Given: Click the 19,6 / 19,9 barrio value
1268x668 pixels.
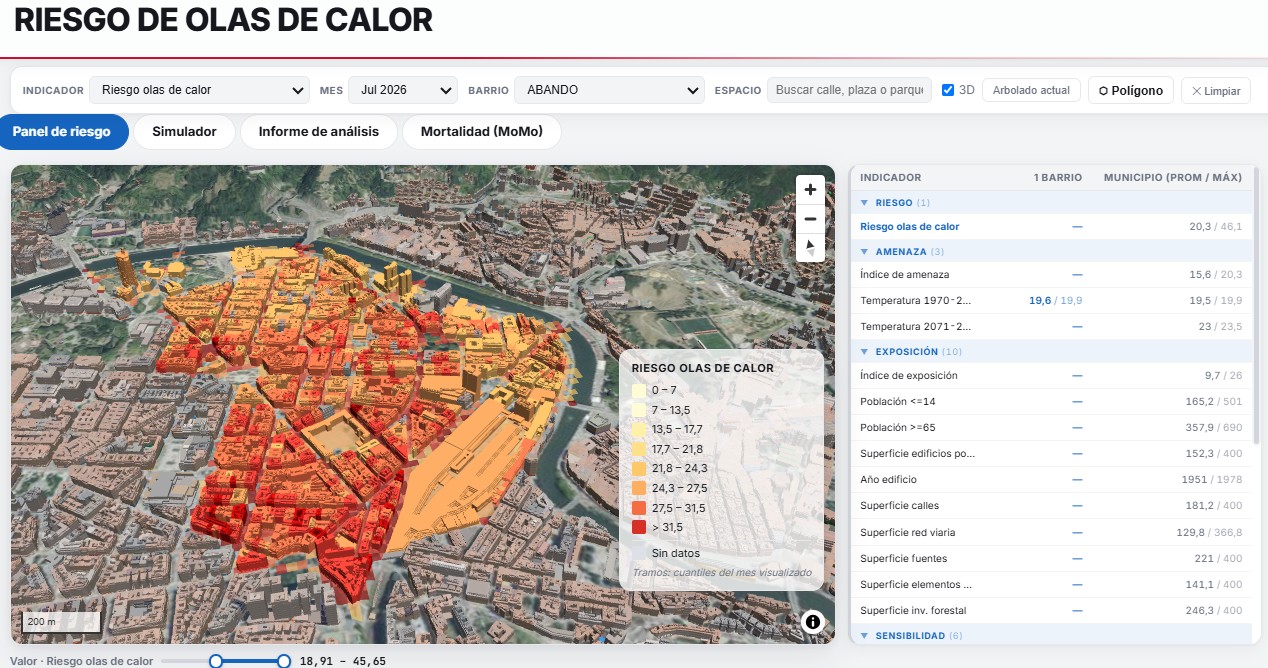Looking at the screenshot, I should click(1055, 300).
